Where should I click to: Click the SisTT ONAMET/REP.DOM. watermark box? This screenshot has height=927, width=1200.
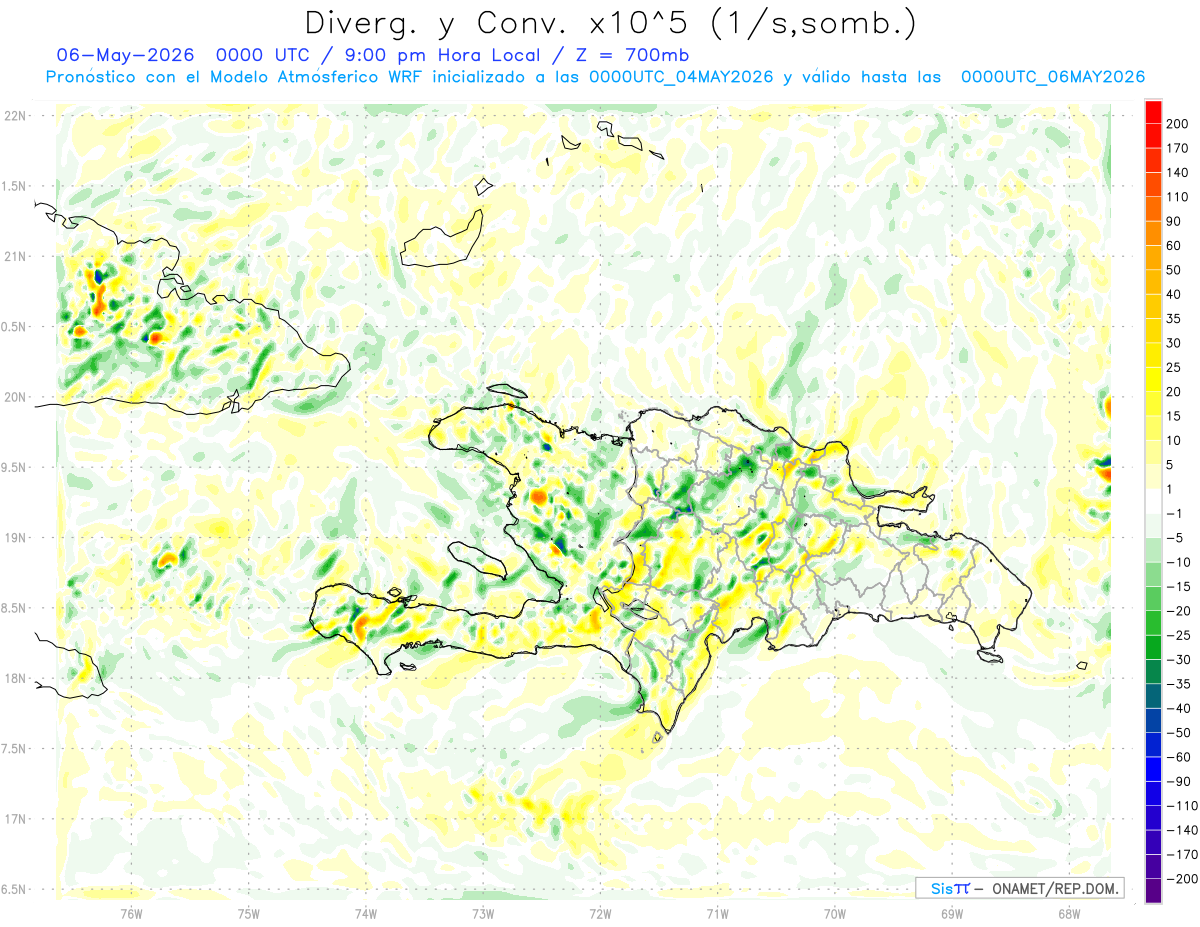[x=1019, y=888]
